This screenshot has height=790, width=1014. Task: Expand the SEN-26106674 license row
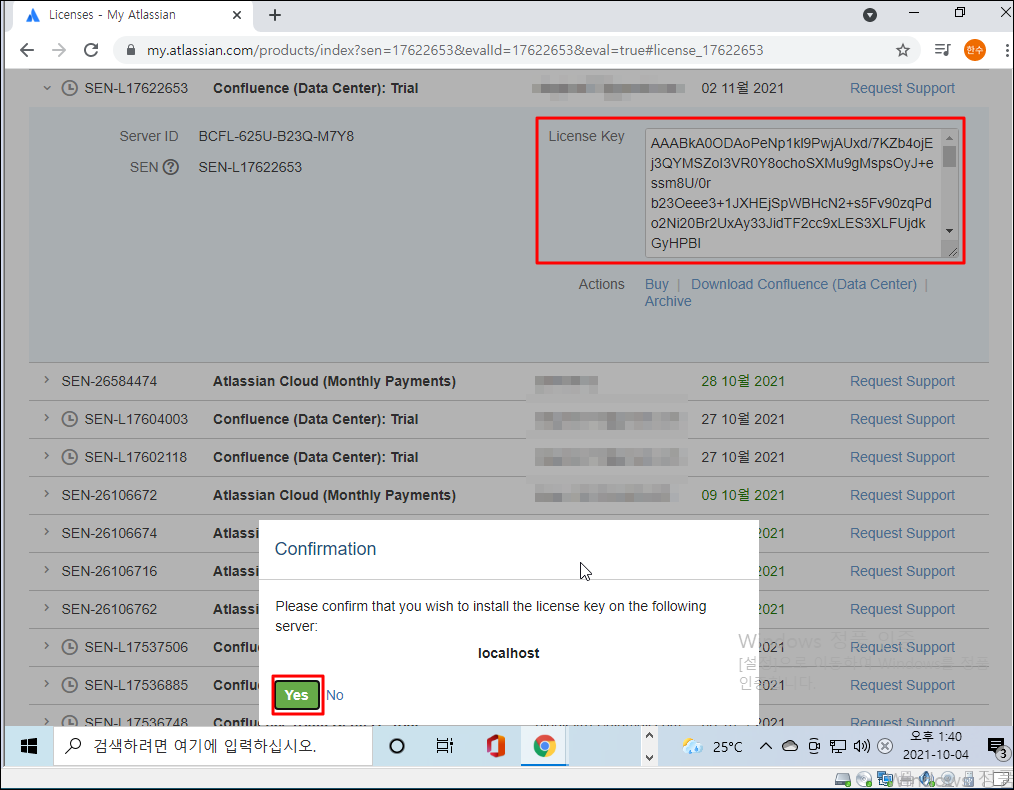(47, 532)
